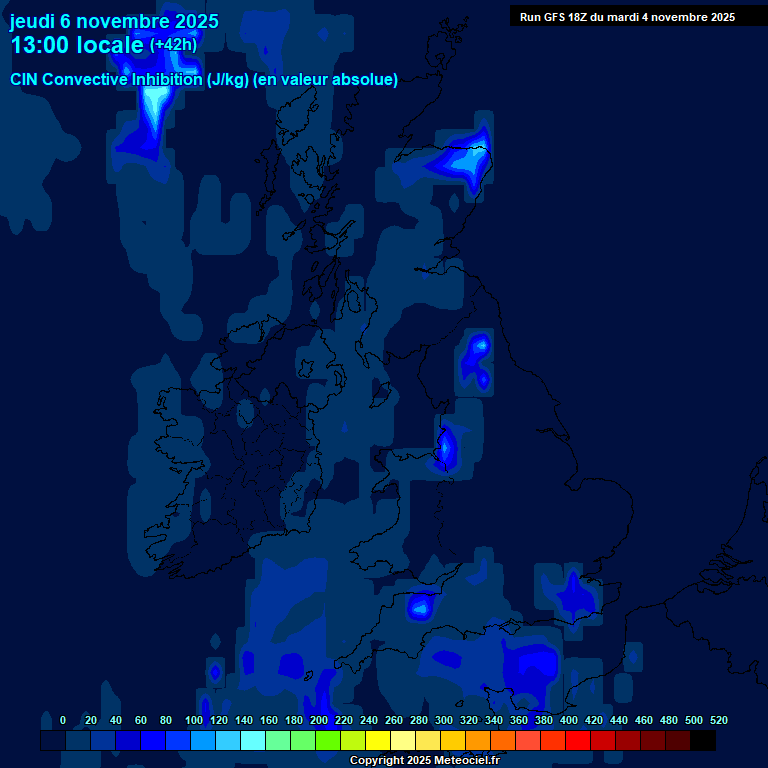The height and width of the screenshot is (768, 768).
Task: Click the darkest navy swatch at legend's left end
Action: (53, 741)
